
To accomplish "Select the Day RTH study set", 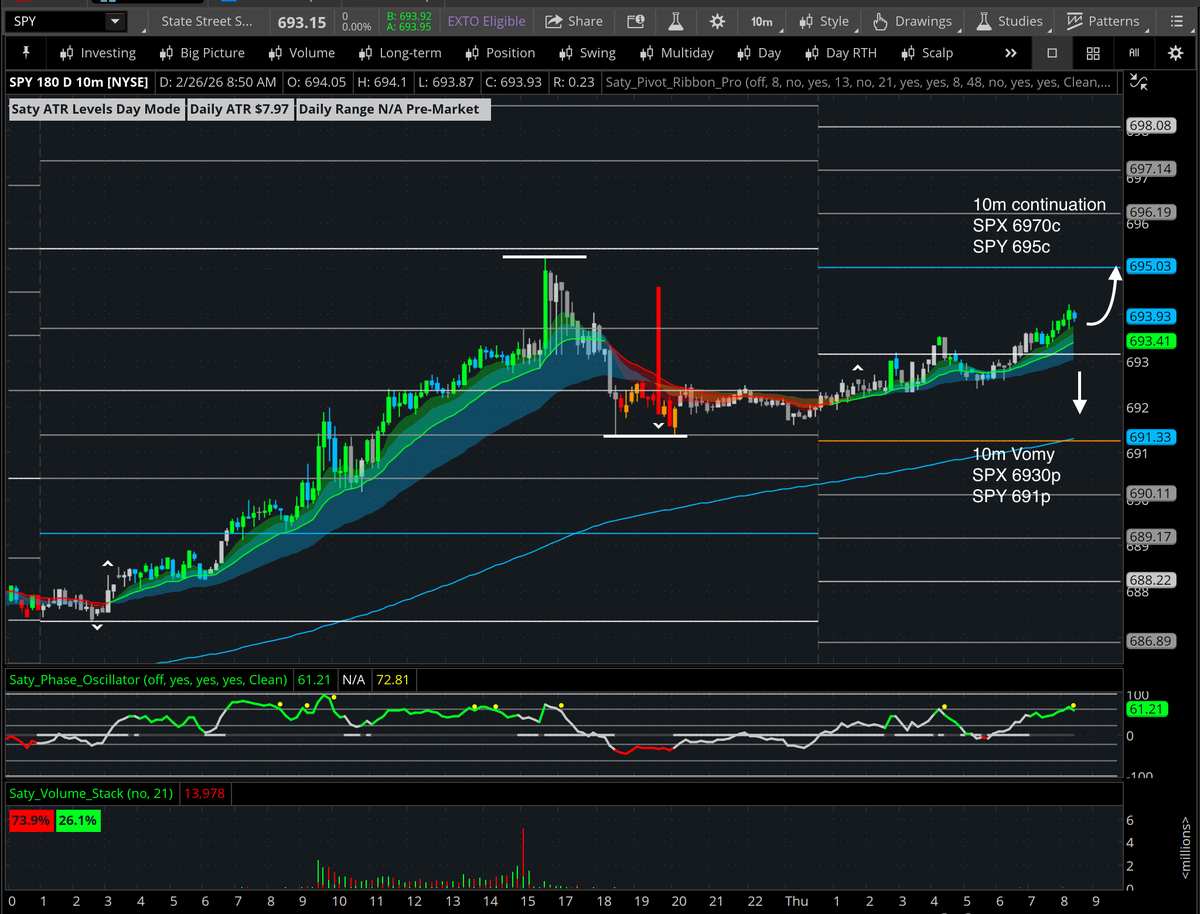I will (839, 53).
